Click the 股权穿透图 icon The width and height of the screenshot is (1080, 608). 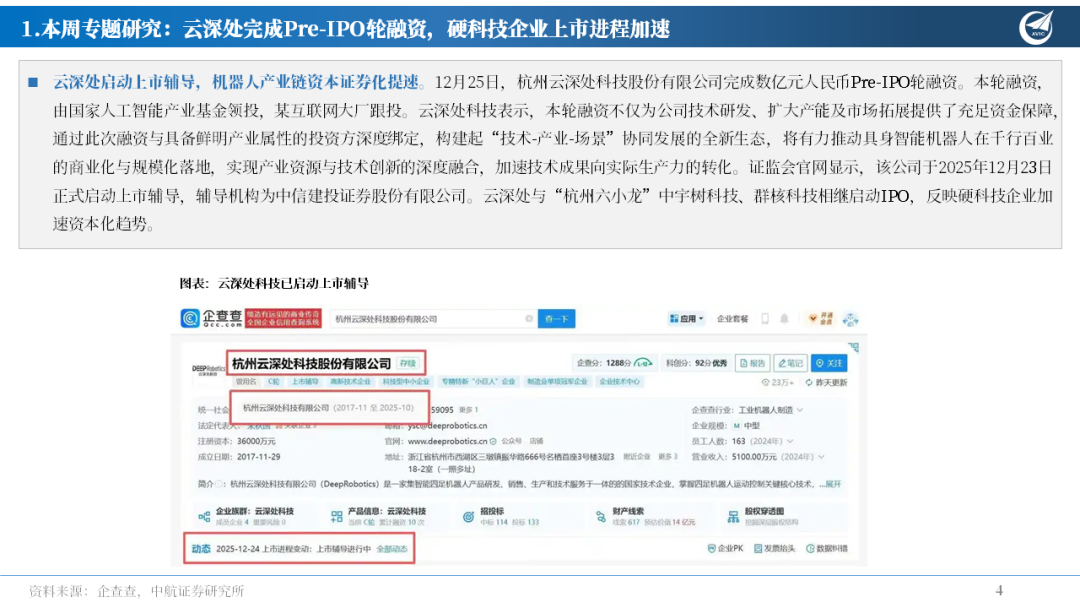click(x=733, y=516)
